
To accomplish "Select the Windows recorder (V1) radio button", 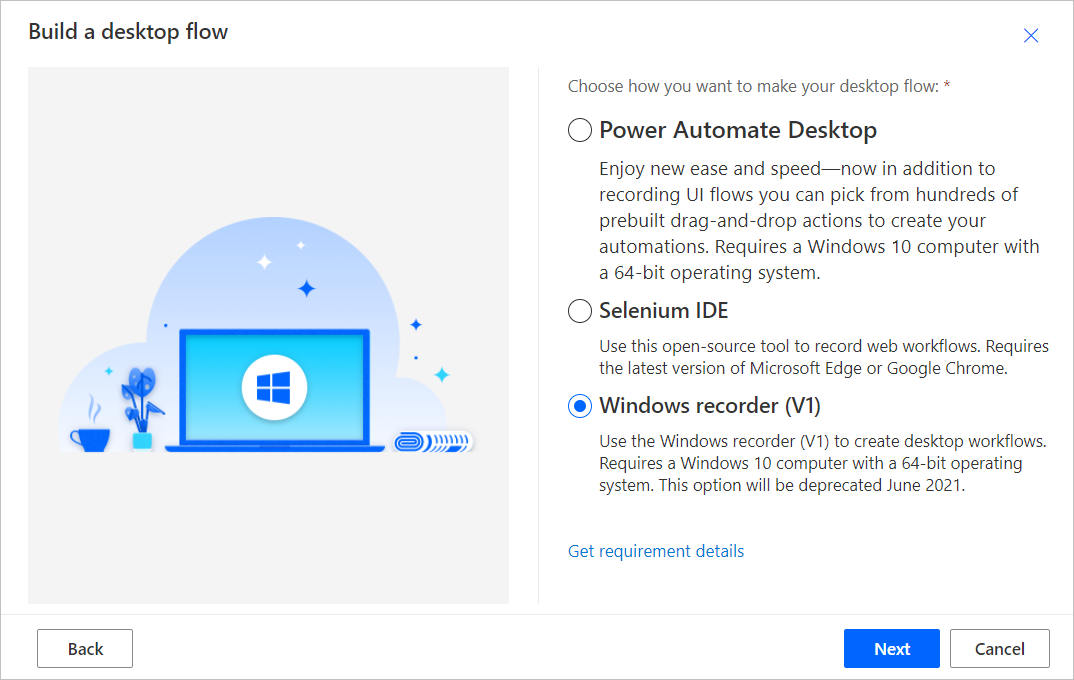I will pyautogui.click(x=579, y=406).
